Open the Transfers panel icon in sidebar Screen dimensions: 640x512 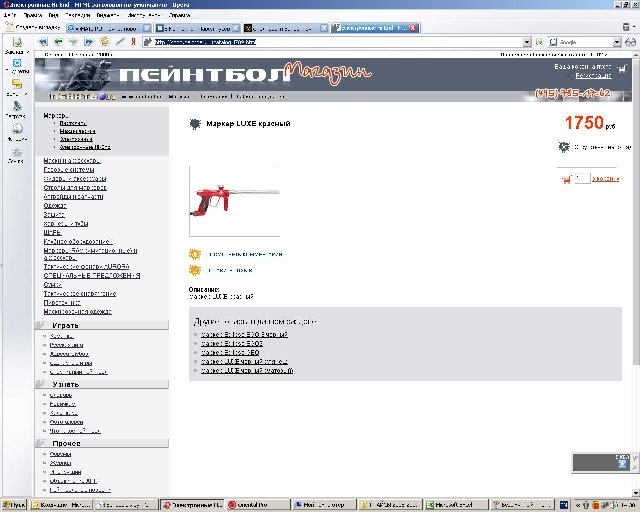point(17,106)
